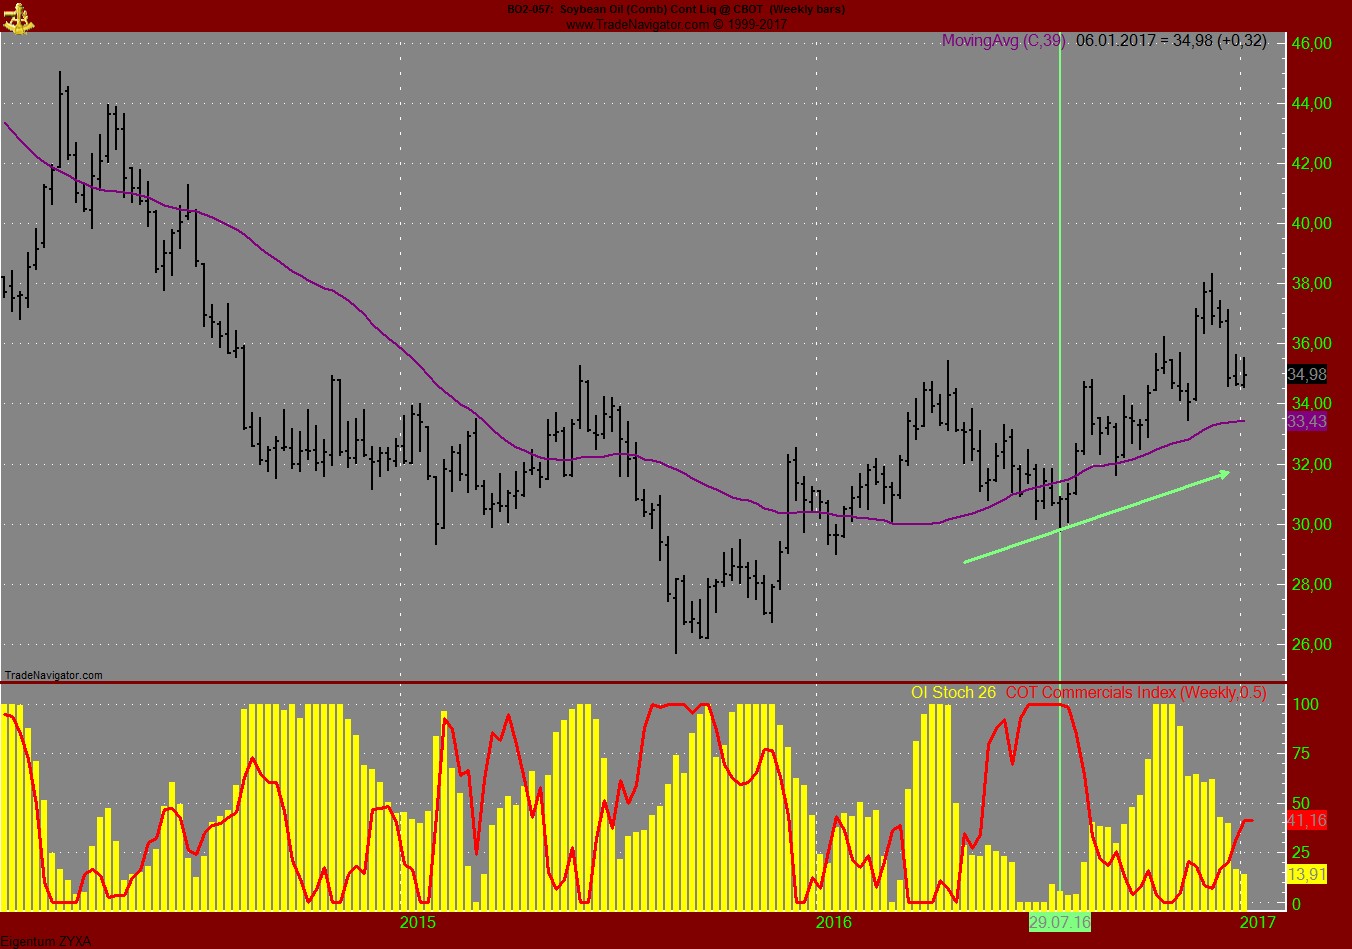Click the purple 33,43 moving average price tag
Viewport: 1352px width, 949px height.
1308,419
